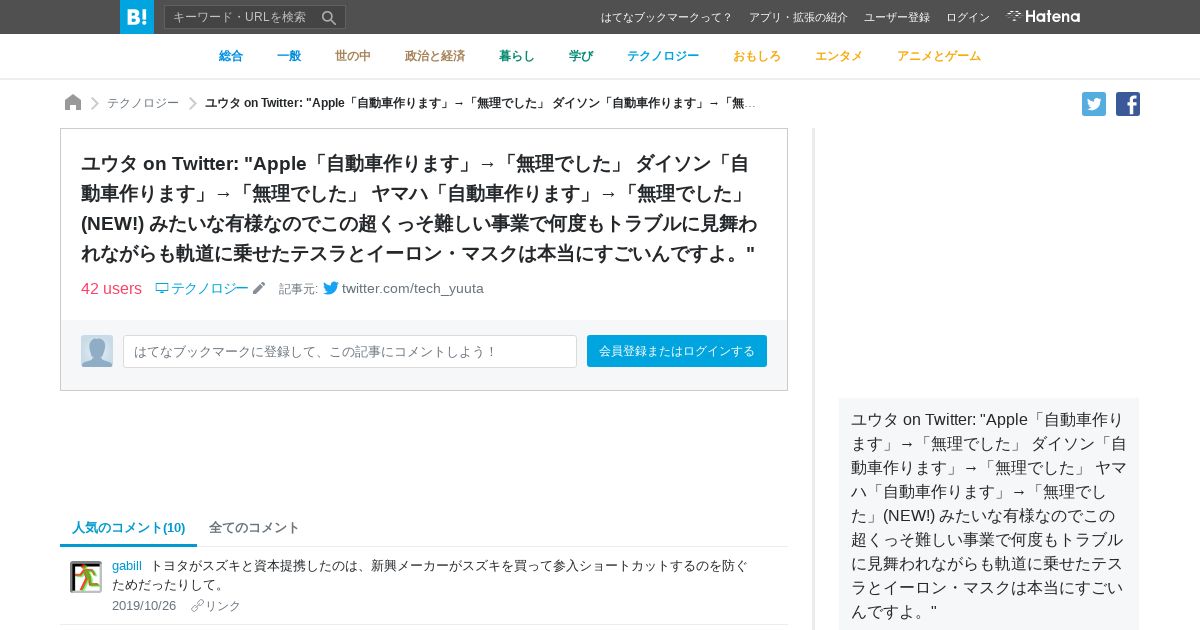
Task: Click the 42 users count link
Action: click(x=111, y=288)
